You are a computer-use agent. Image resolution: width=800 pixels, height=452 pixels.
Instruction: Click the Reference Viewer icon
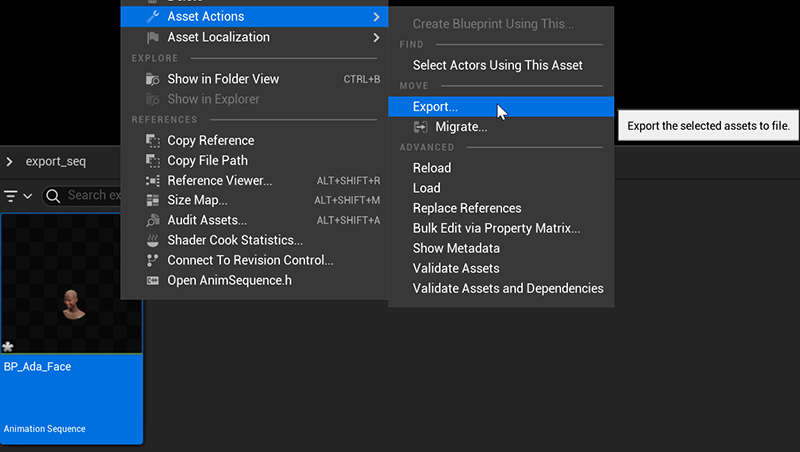pos(153,181)
